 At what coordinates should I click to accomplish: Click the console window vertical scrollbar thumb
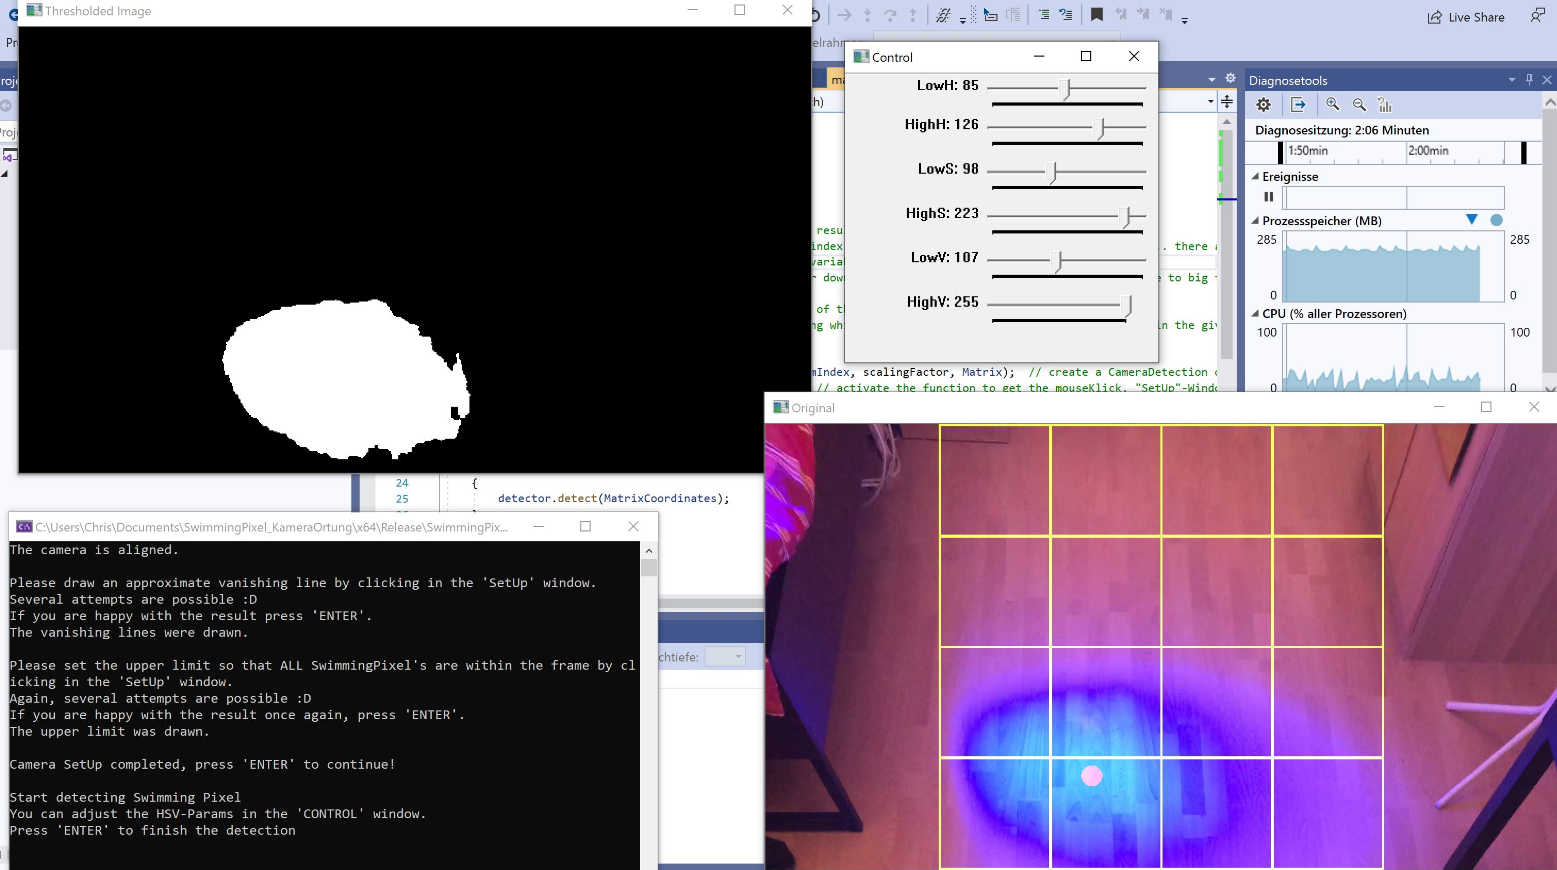pos(649,568)
